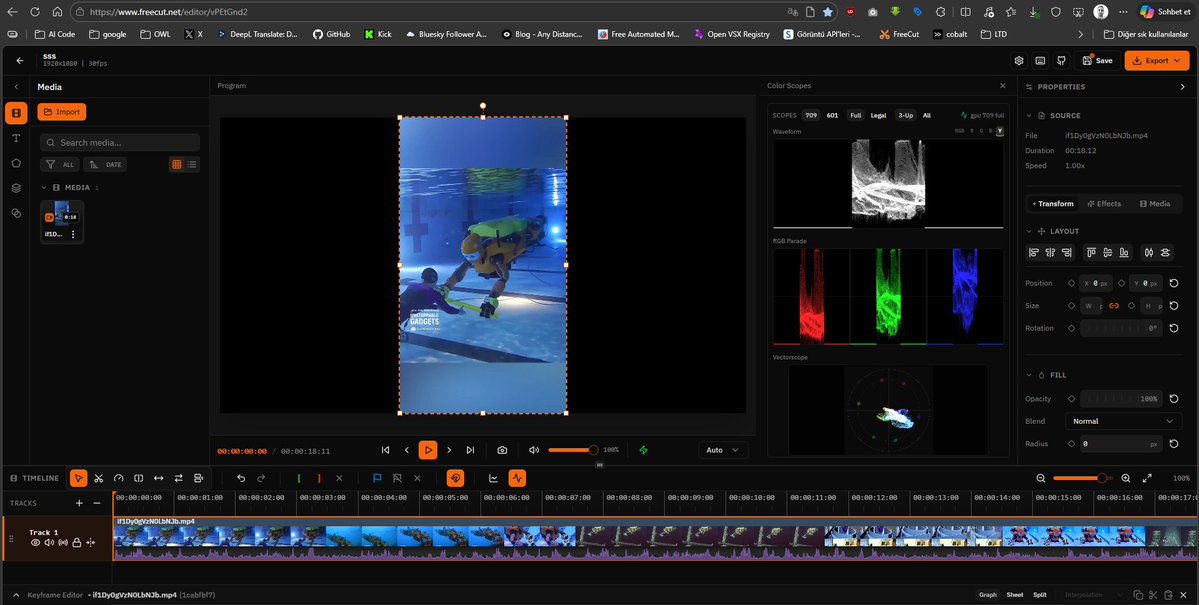Screen dimensions: 1199x605
Task: Click the orange Import button
Action: (62, 112)
